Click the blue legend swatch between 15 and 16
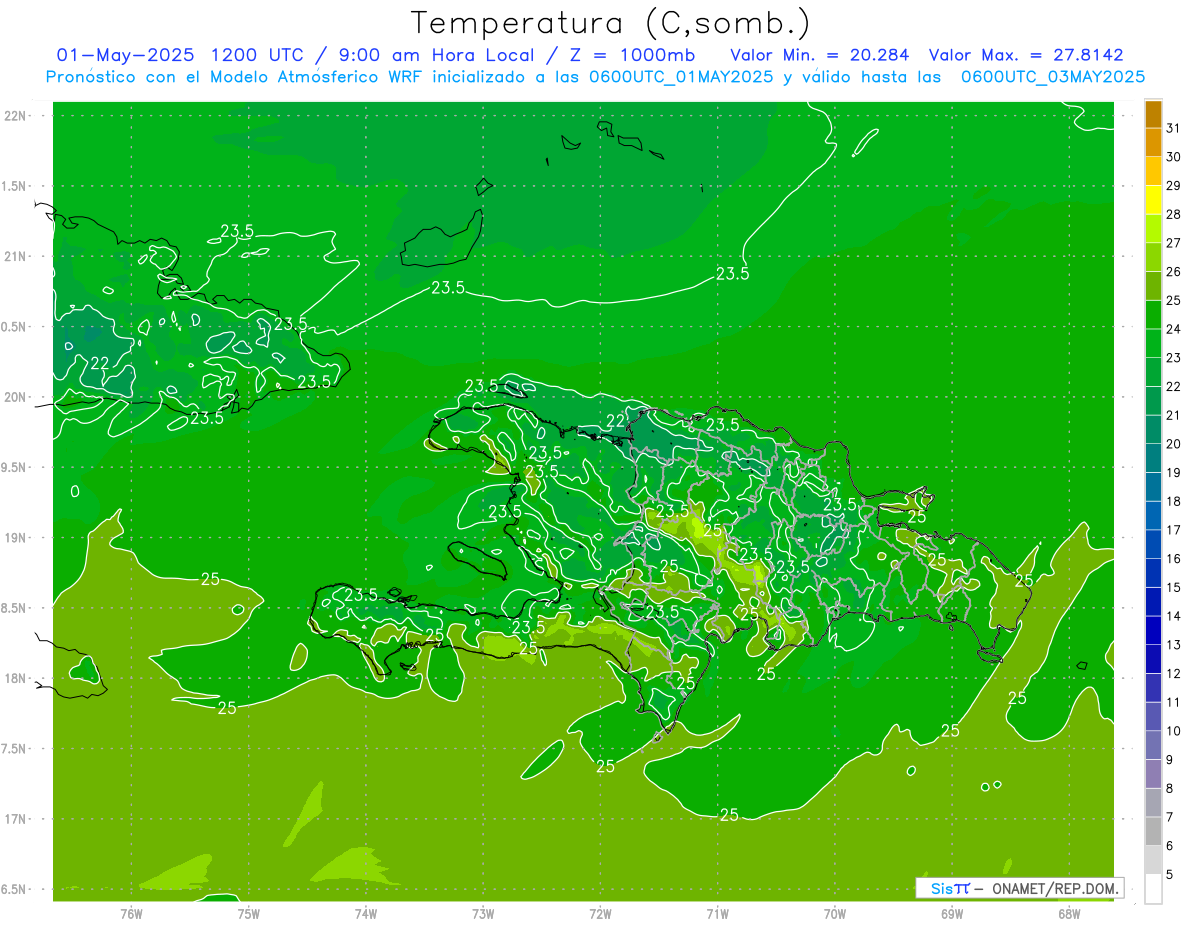 coord(1153,573)
